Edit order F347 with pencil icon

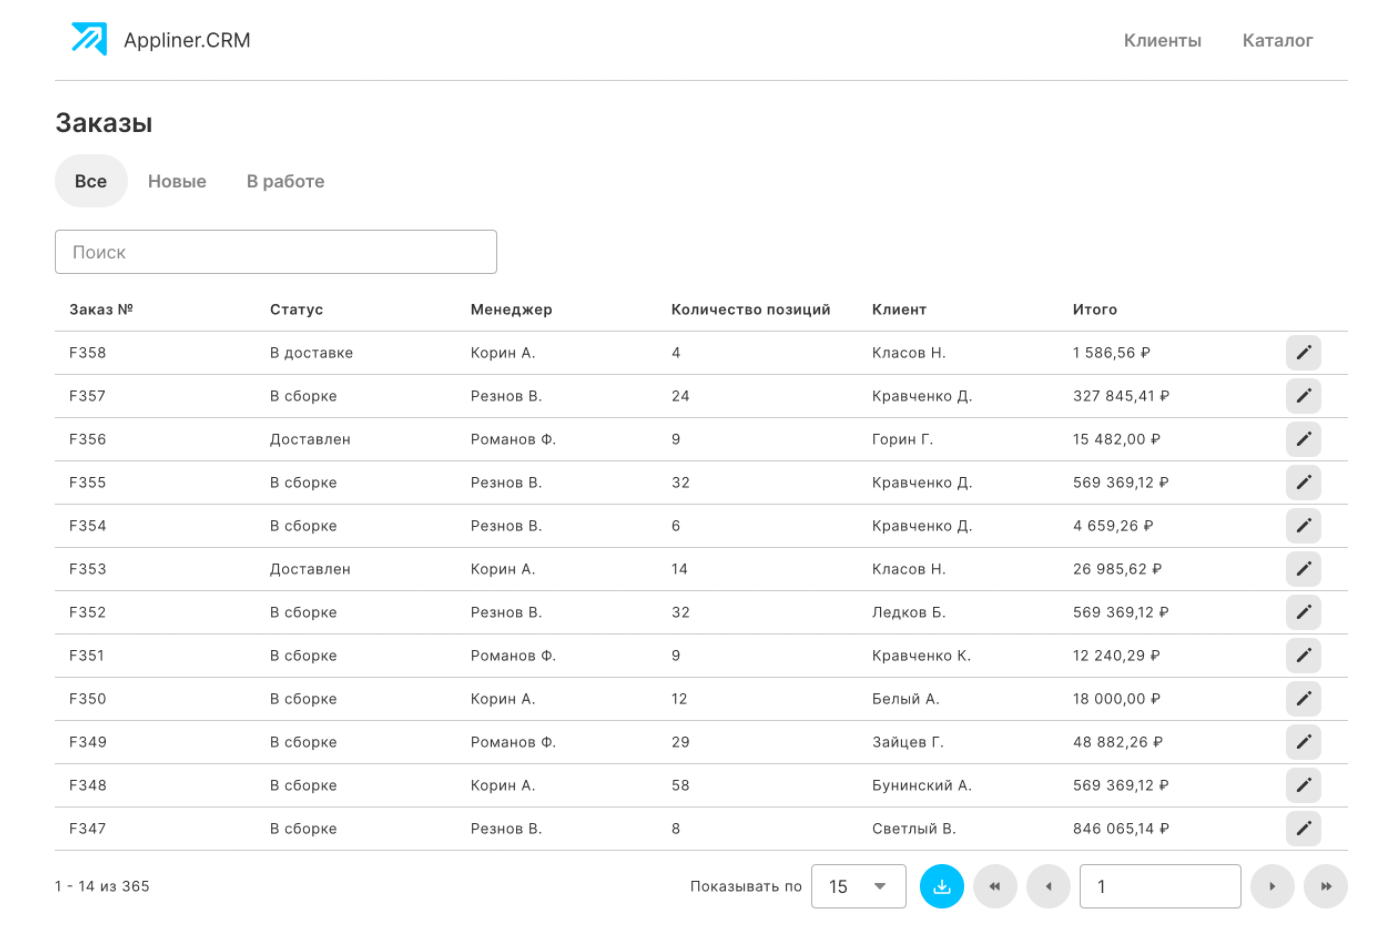coord(1303,828)
